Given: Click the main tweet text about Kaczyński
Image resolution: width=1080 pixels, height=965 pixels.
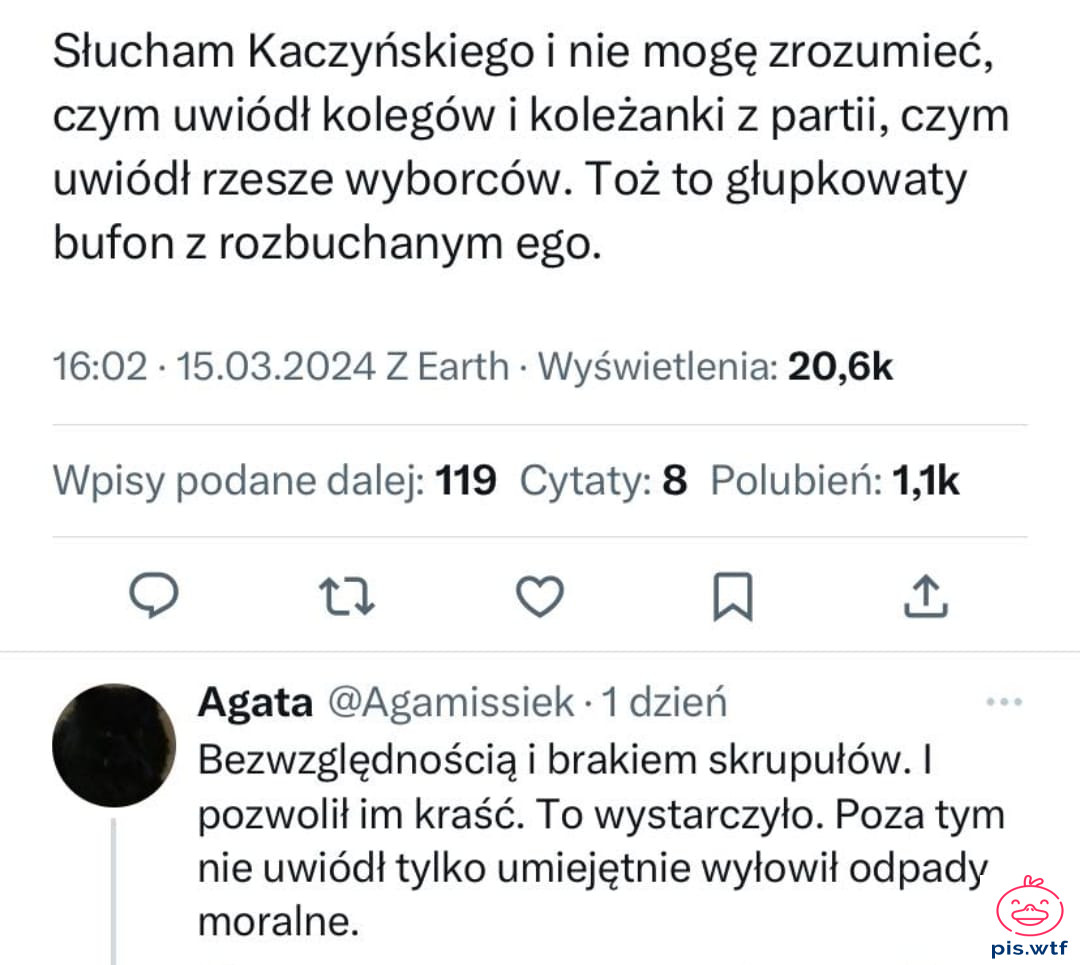Looking at the screenshot, I should [x=530, y=148].
